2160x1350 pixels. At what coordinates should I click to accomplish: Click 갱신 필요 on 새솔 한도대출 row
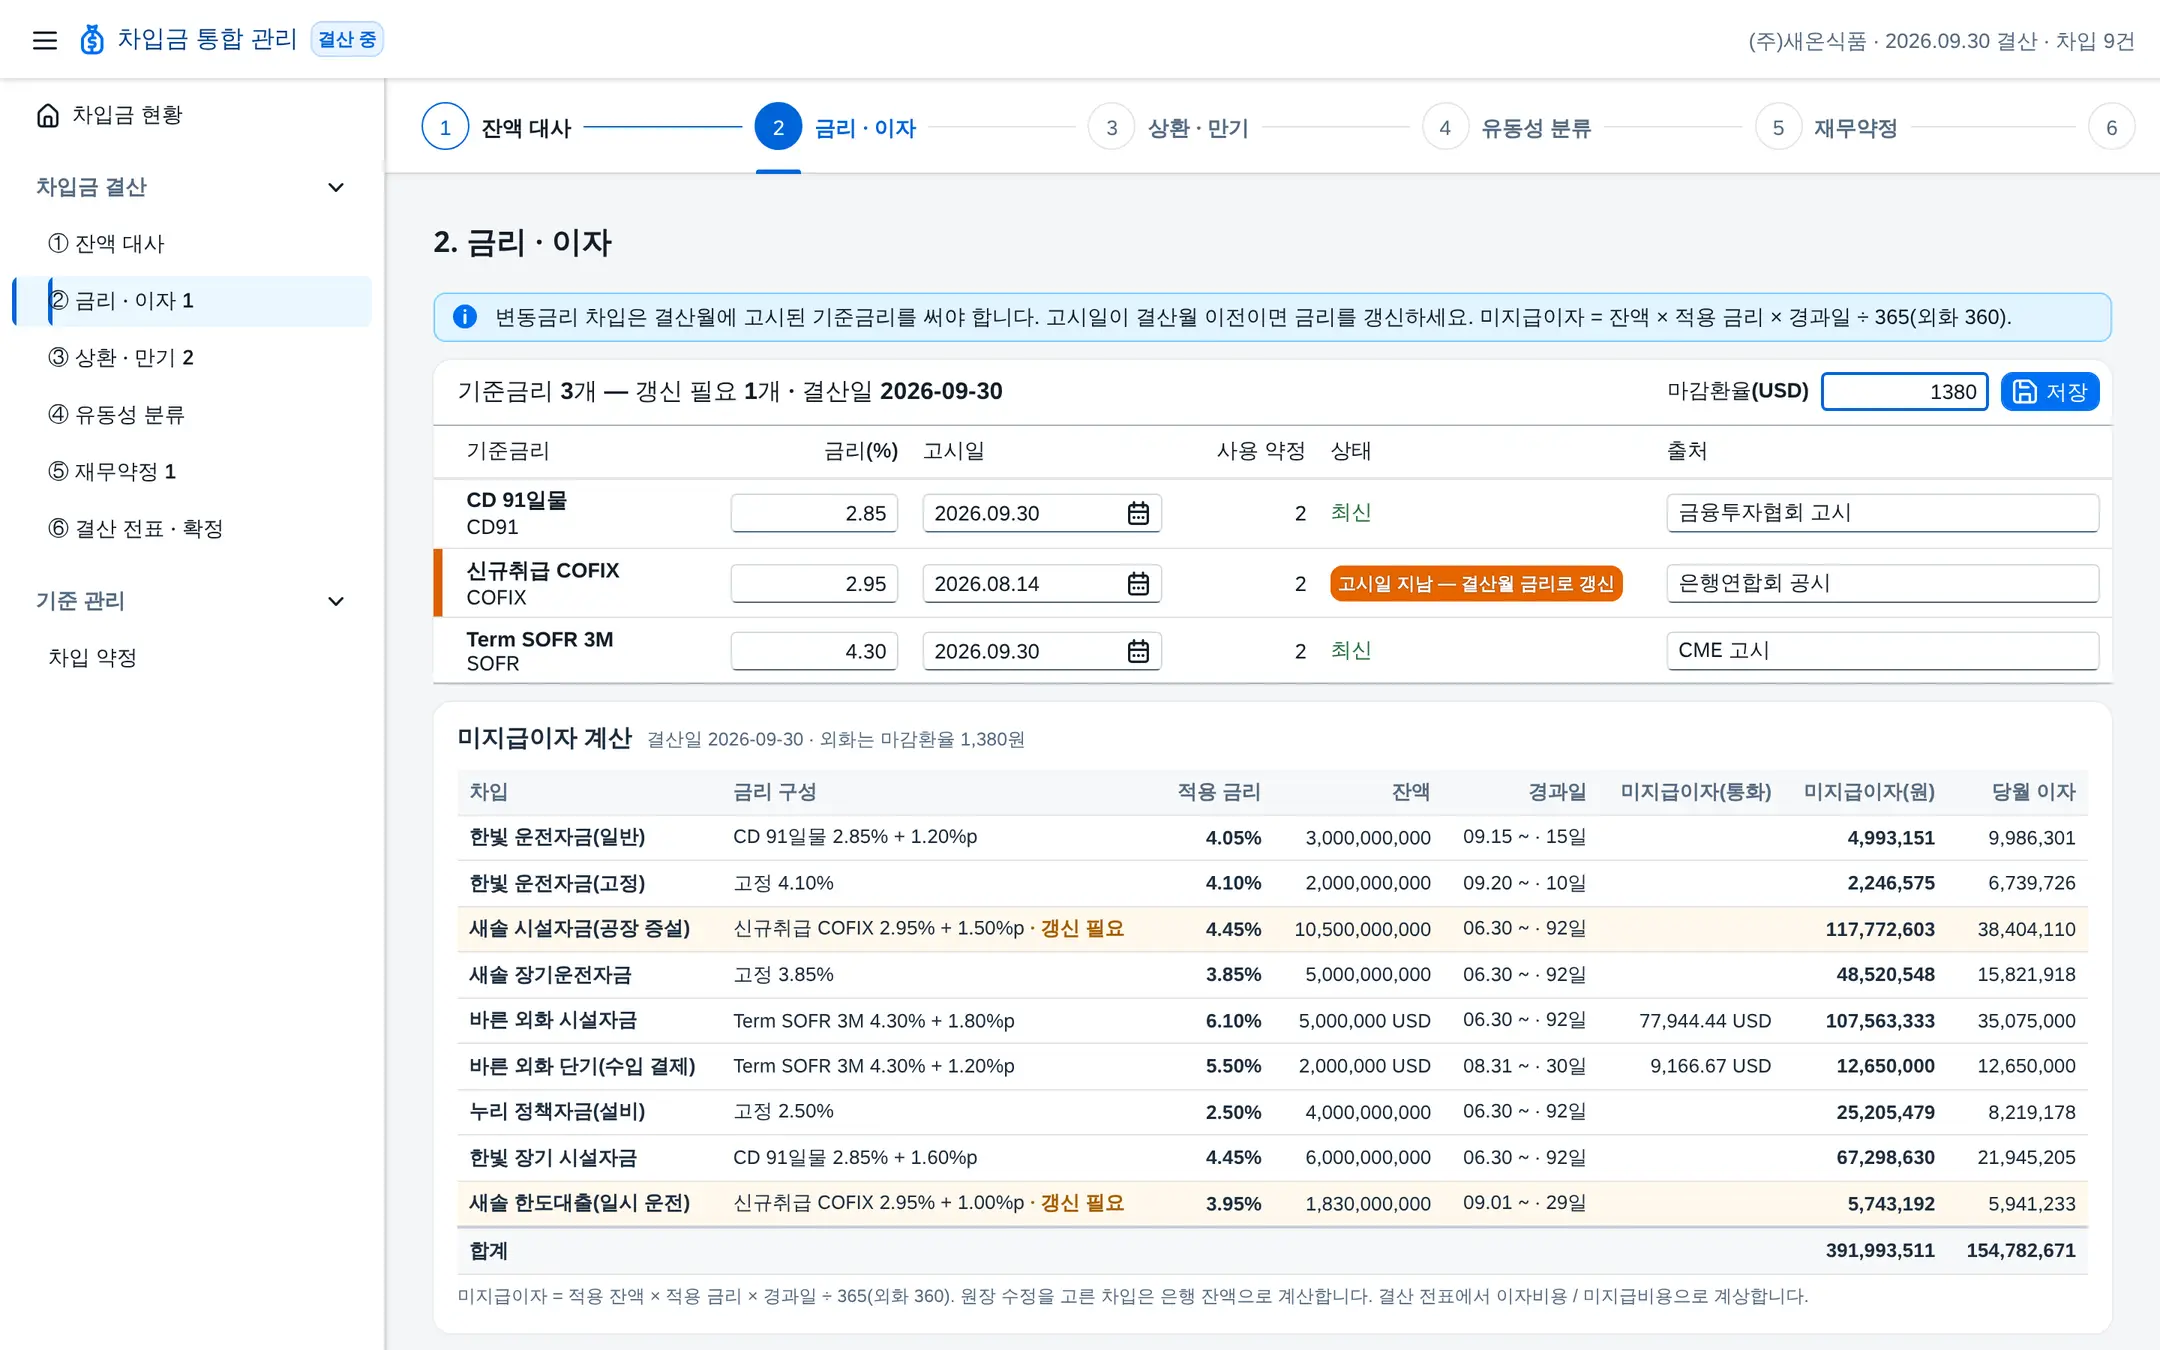tap(1082, 1203)
